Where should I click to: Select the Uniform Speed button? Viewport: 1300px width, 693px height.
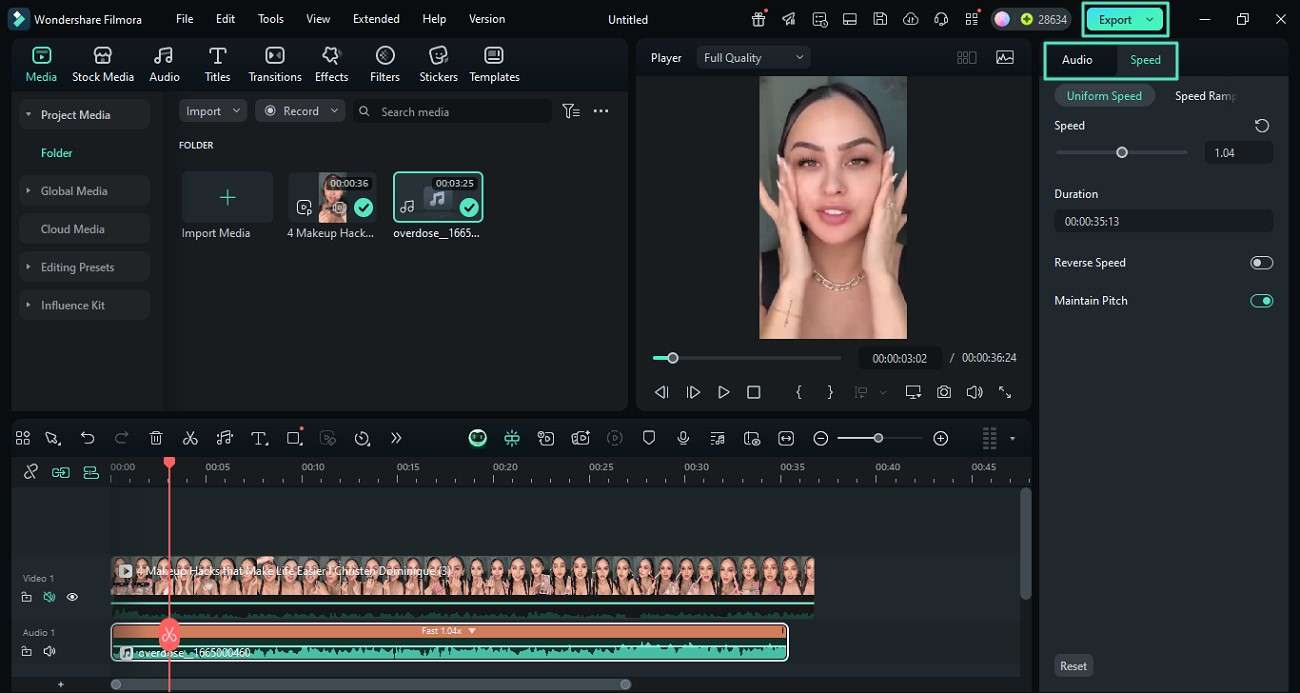coord(1104,96)
